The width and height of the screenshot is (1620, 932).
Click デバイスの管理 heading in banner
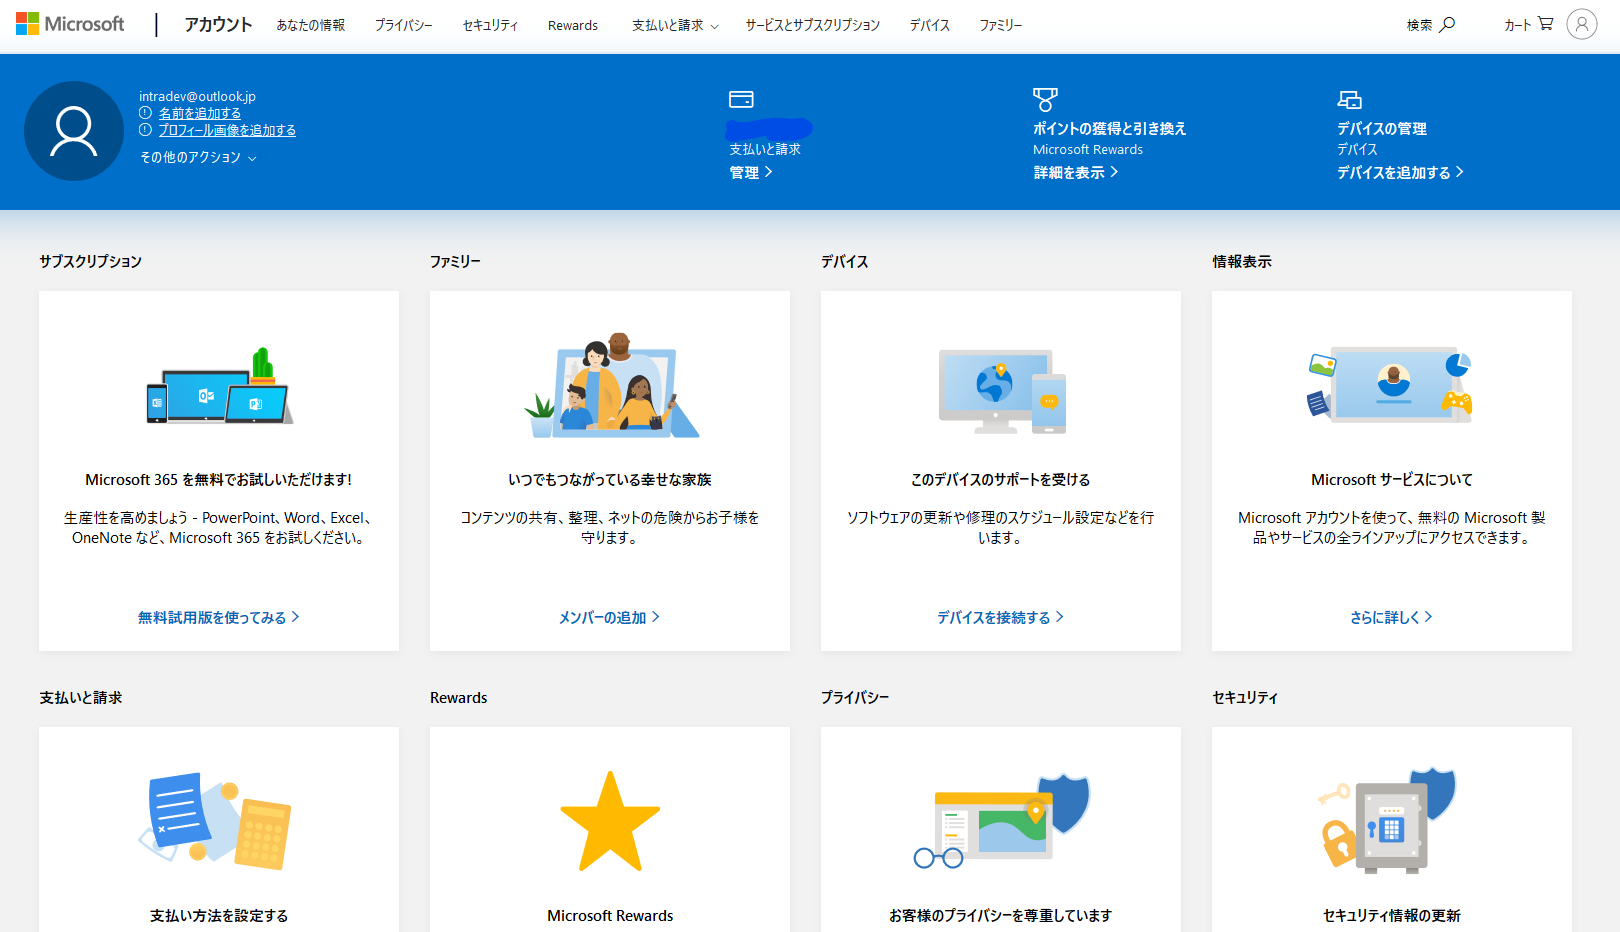pos(1382,128)
